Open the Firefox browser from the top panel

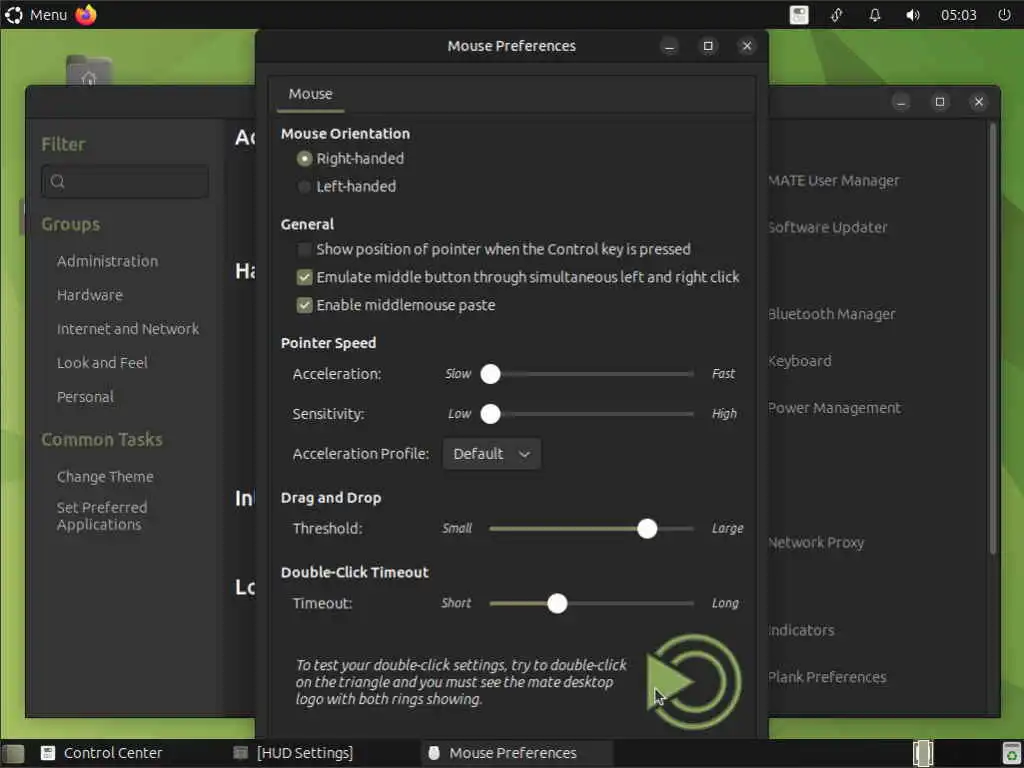(x=86, y=14)
